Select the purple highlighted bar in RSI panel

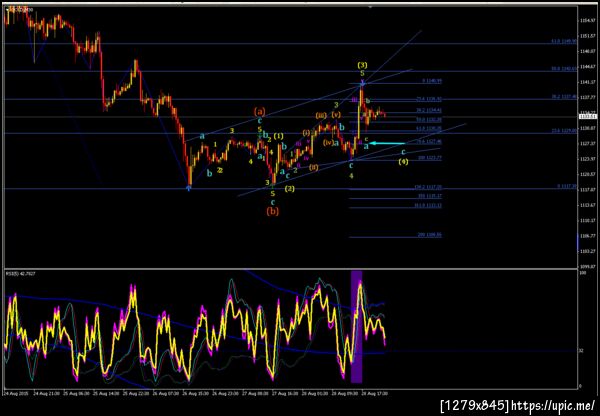(356, 326)
